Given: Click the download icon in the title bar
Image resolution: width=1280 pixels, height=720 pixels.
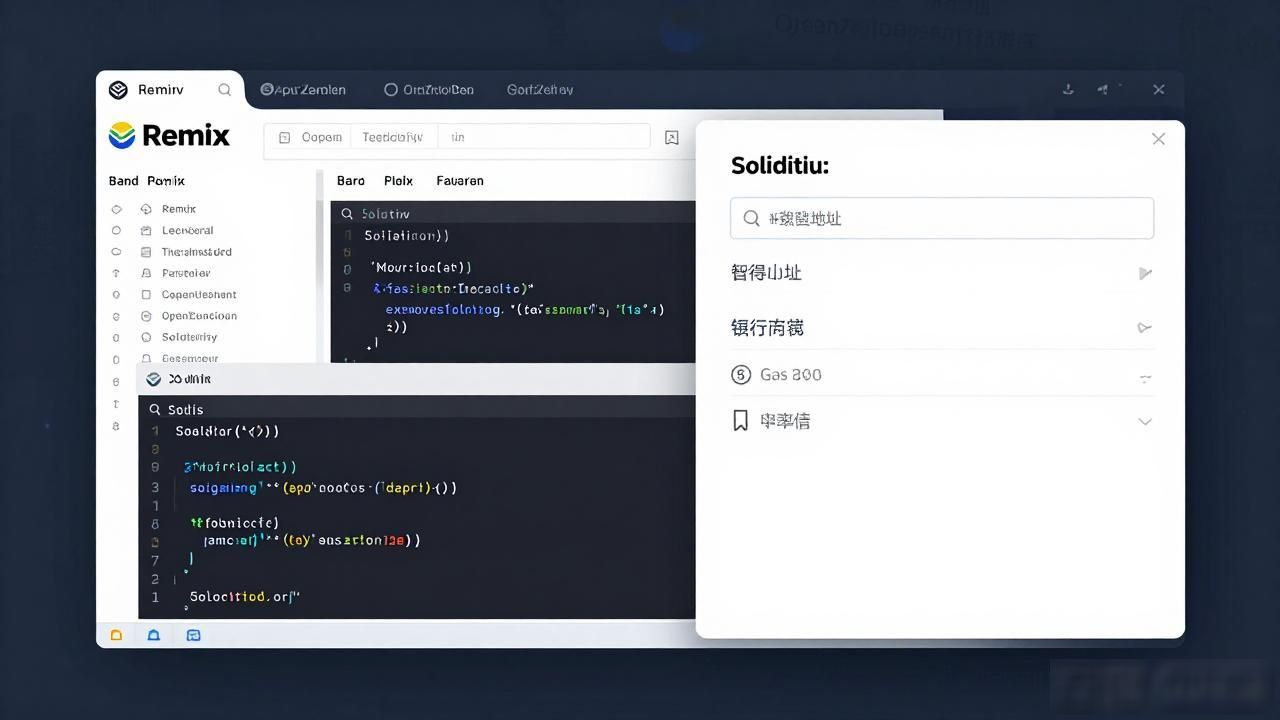Looking at the screenshot, I should [1068, 89].
